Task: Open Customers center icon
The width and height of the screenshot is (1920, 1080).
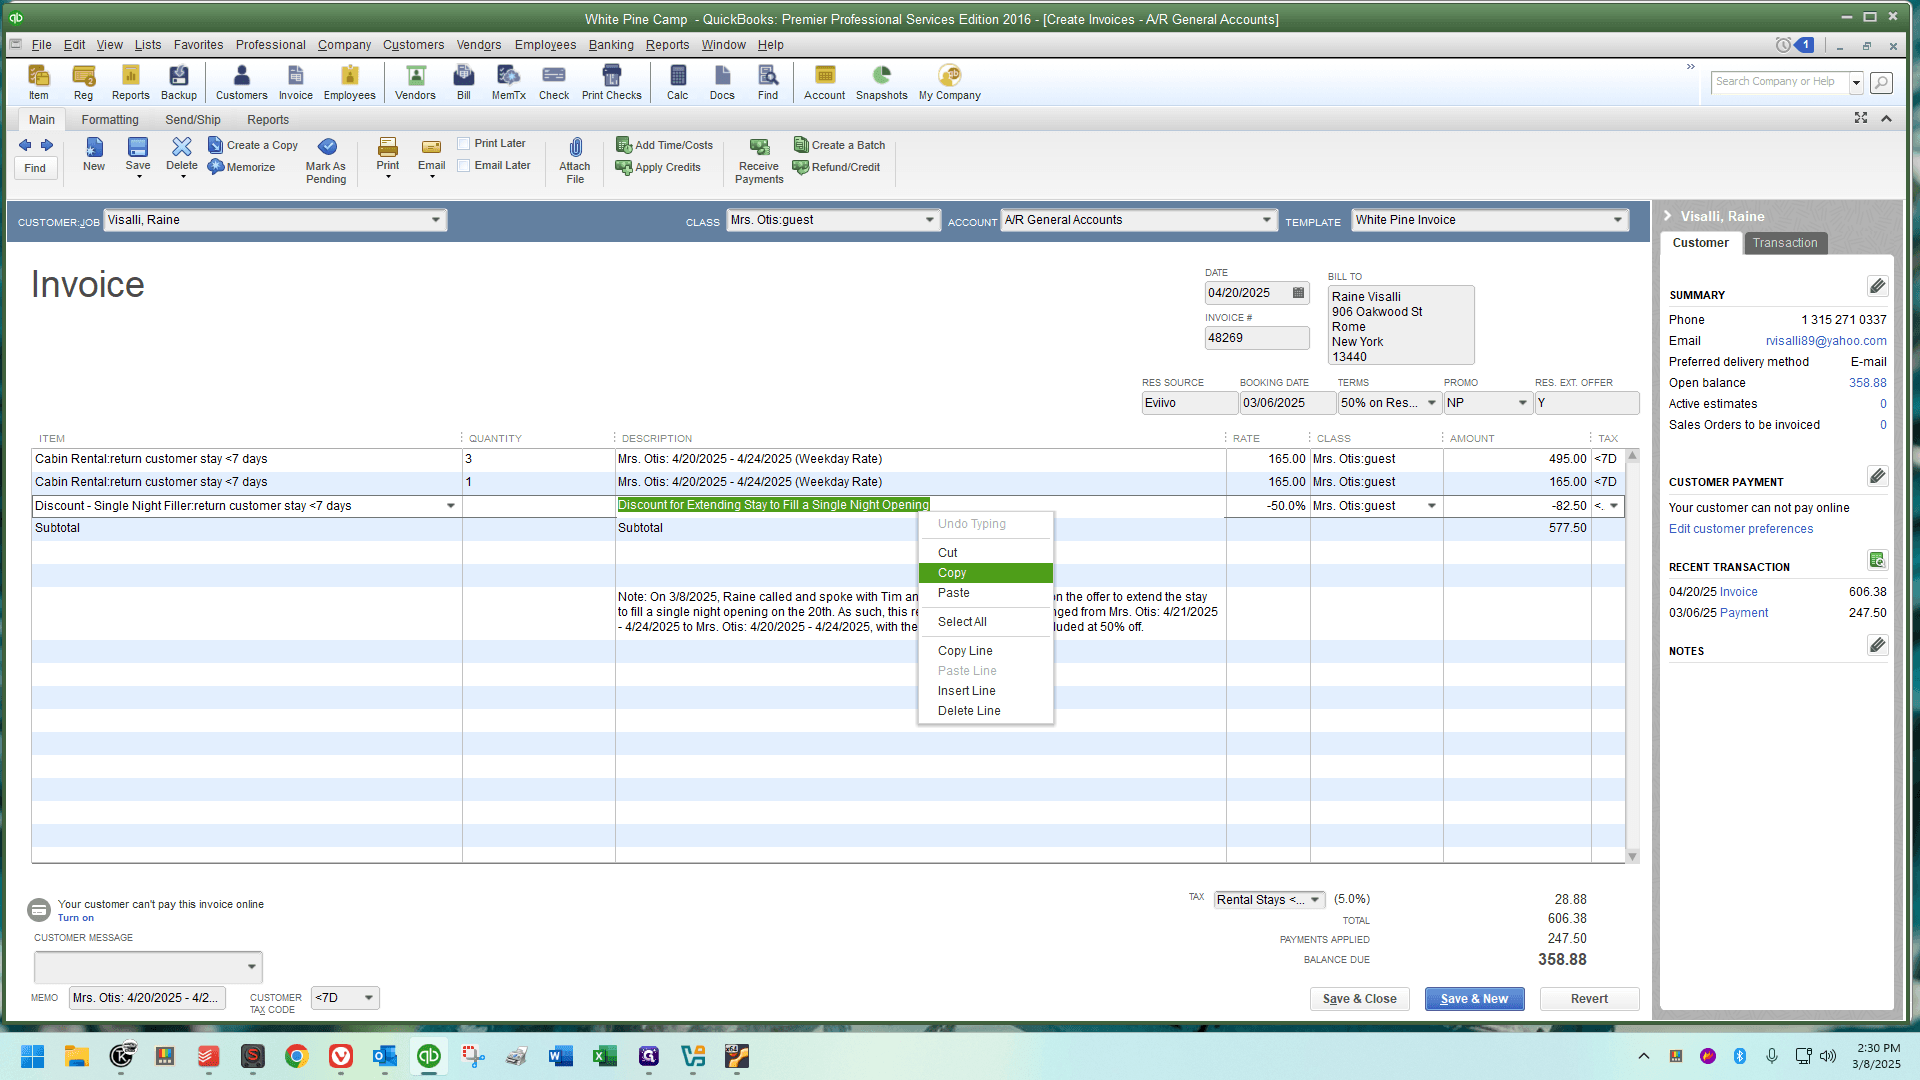Action: point(241,82)
